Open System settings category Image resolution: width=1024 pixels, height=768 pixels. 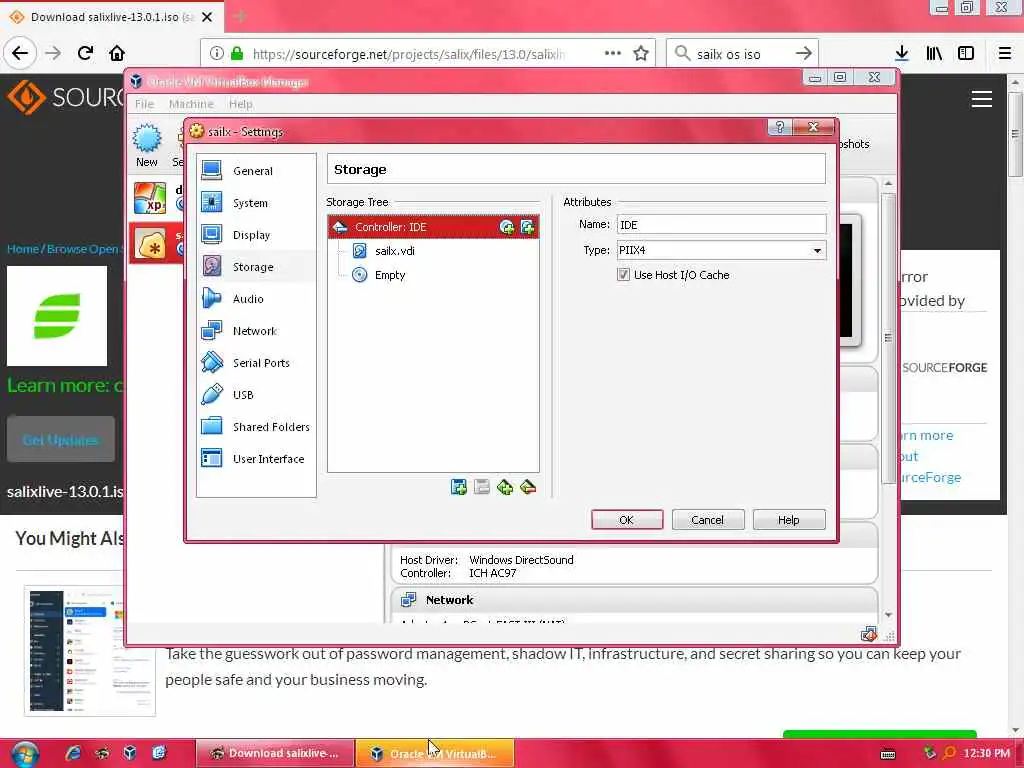point(256,202)
